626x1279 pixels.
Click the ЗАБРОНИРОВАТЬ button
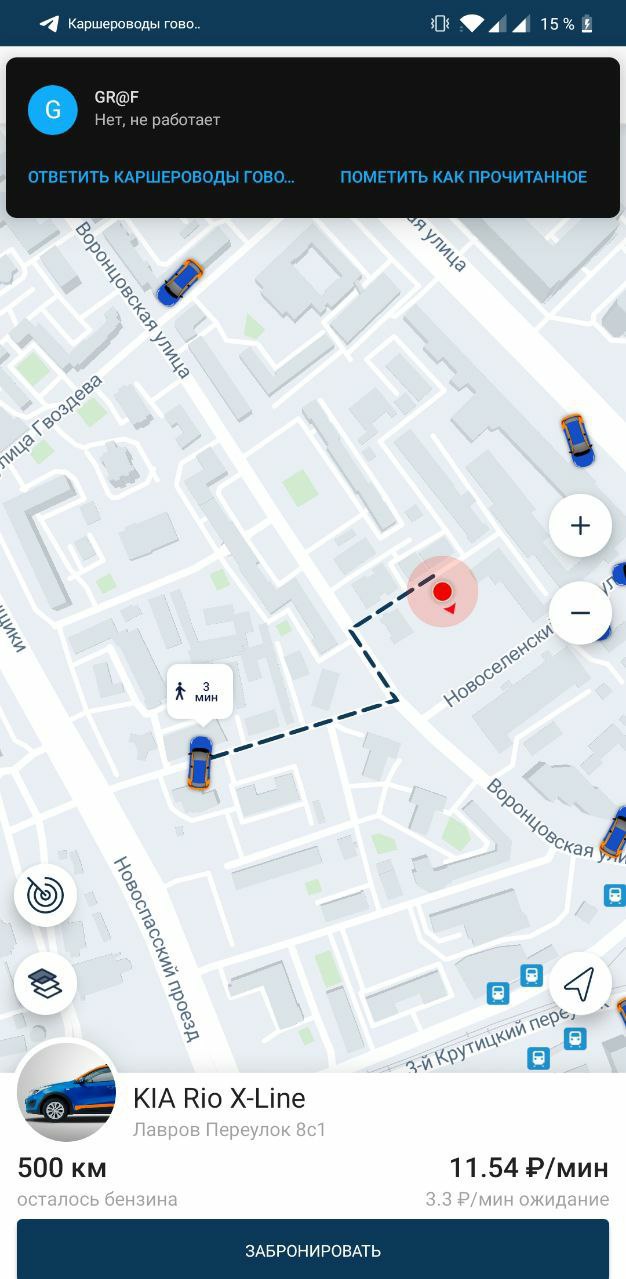pos(313,1250)
